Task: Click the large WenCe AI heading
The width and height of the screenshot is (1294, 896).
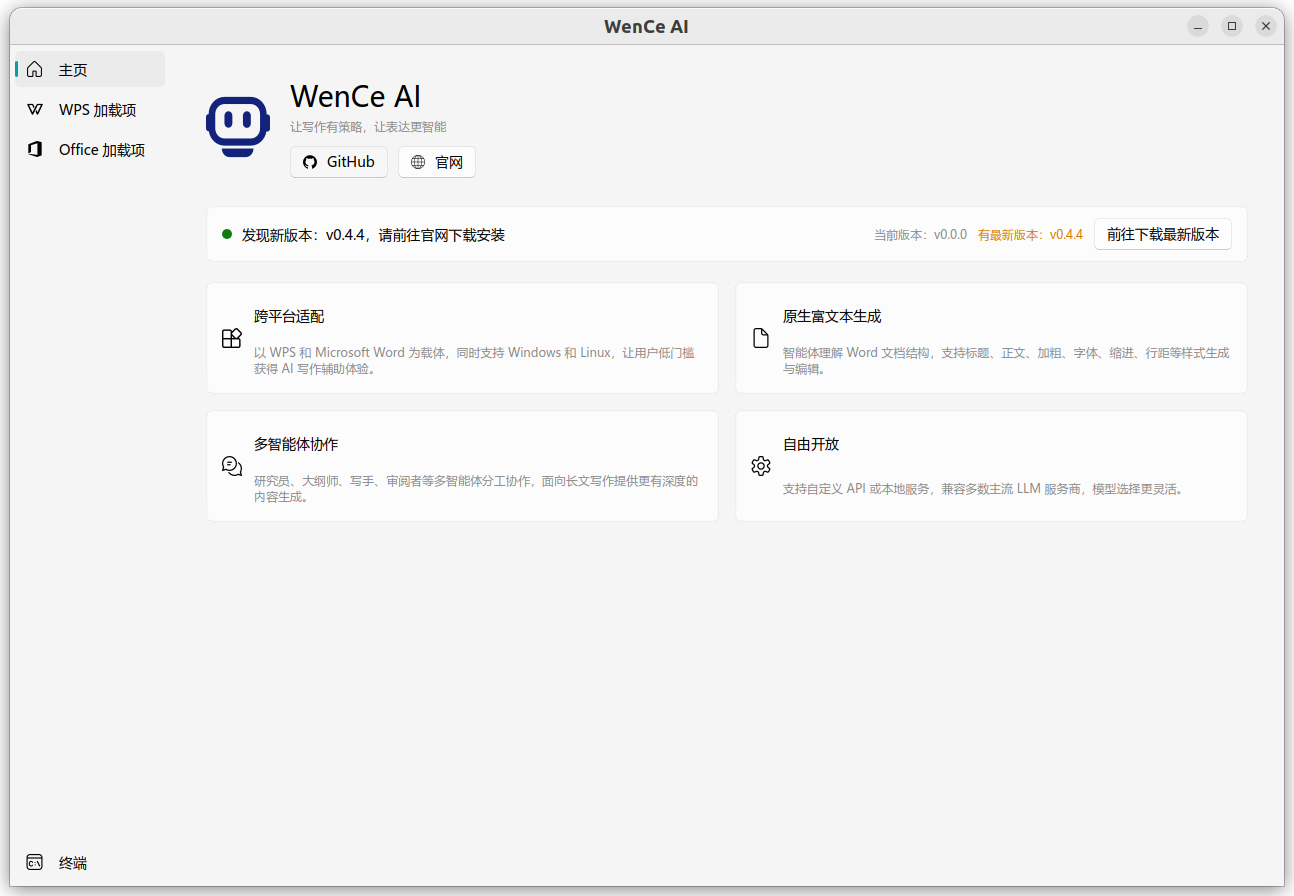Action: (356, 96)
